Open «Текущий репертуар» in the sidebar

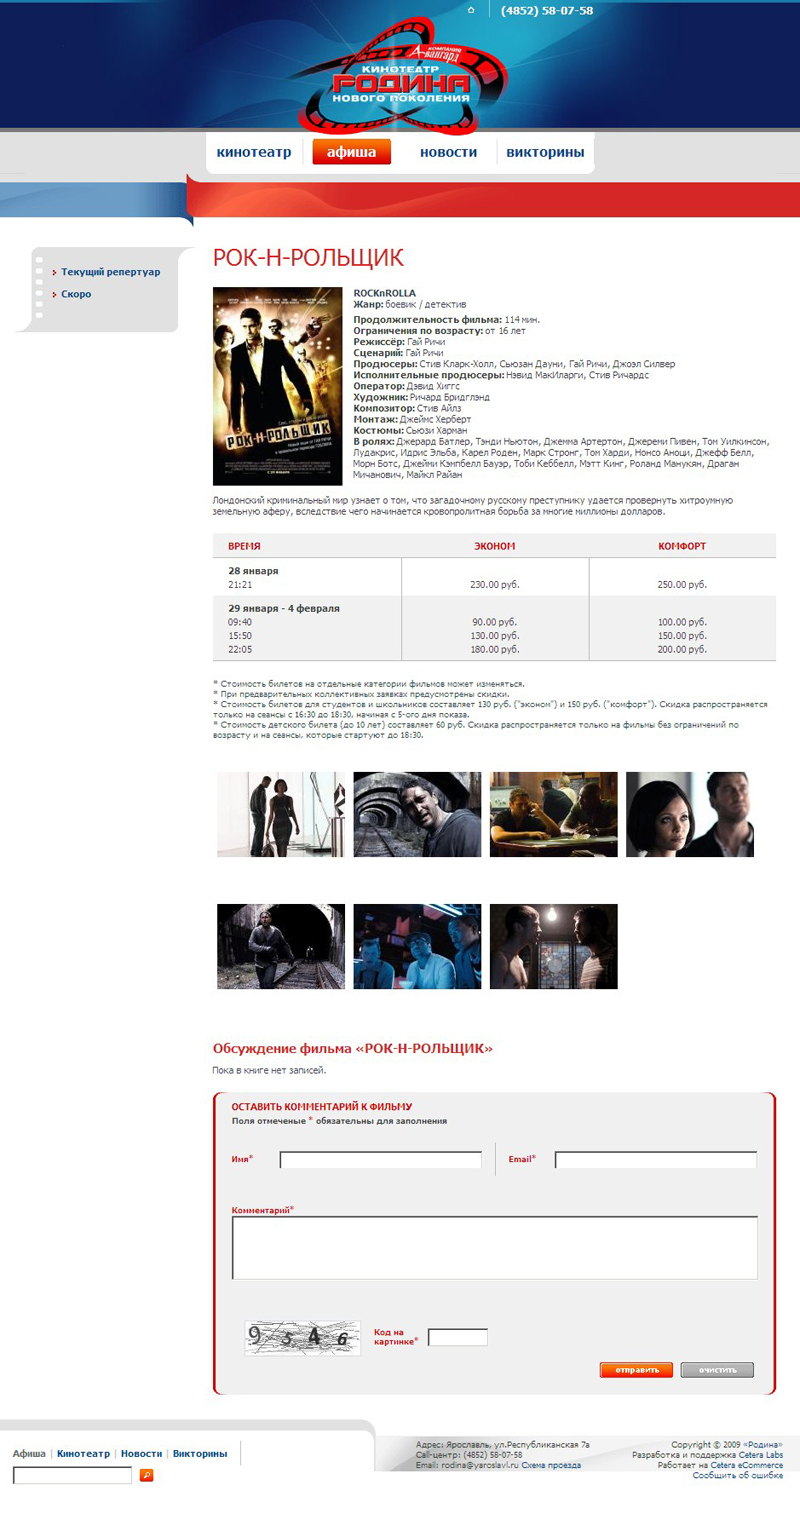click(x=110, y=272)
